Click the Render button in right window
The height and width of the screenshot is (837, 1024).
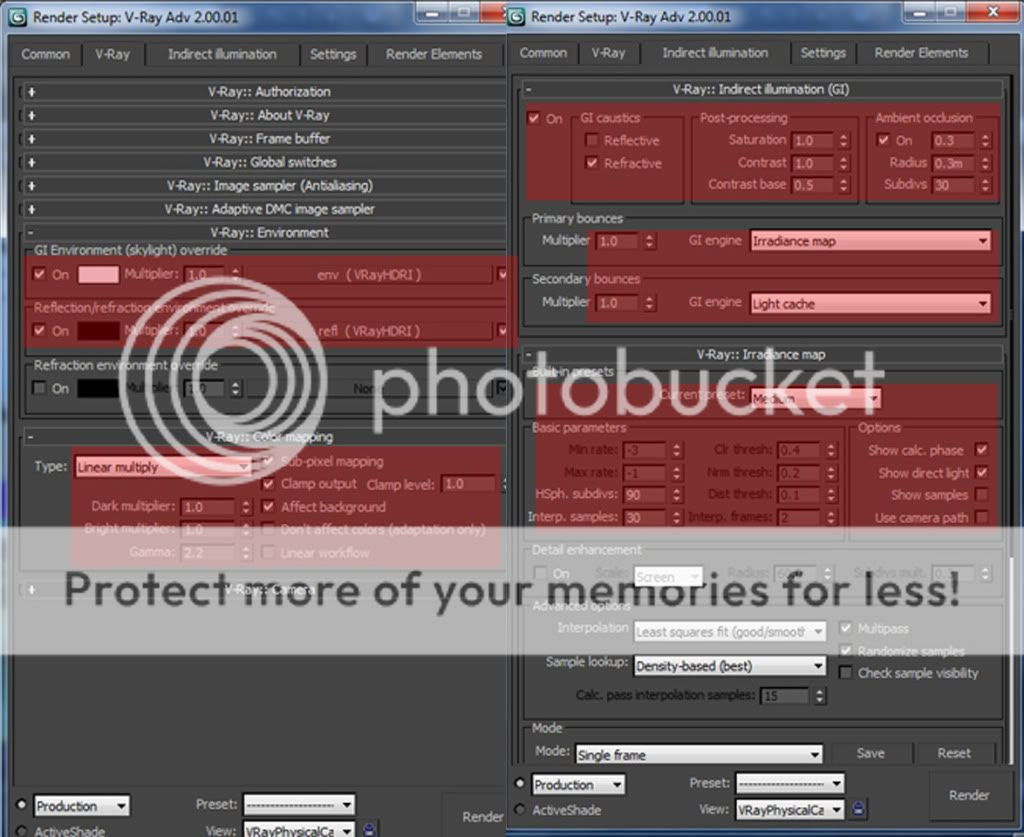click(x=969, y=795)
